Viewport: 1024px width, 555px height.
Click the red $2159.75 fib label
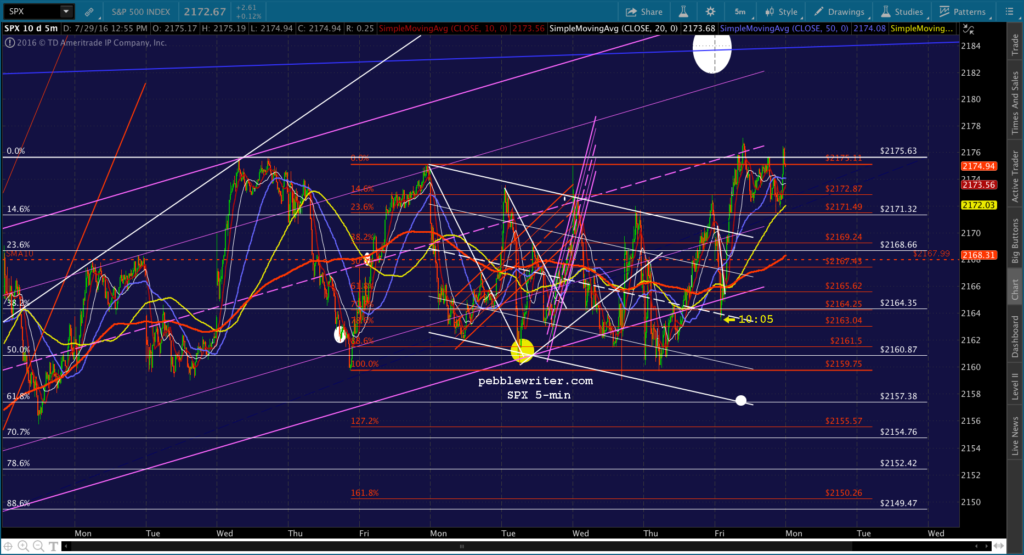point(843,364)
